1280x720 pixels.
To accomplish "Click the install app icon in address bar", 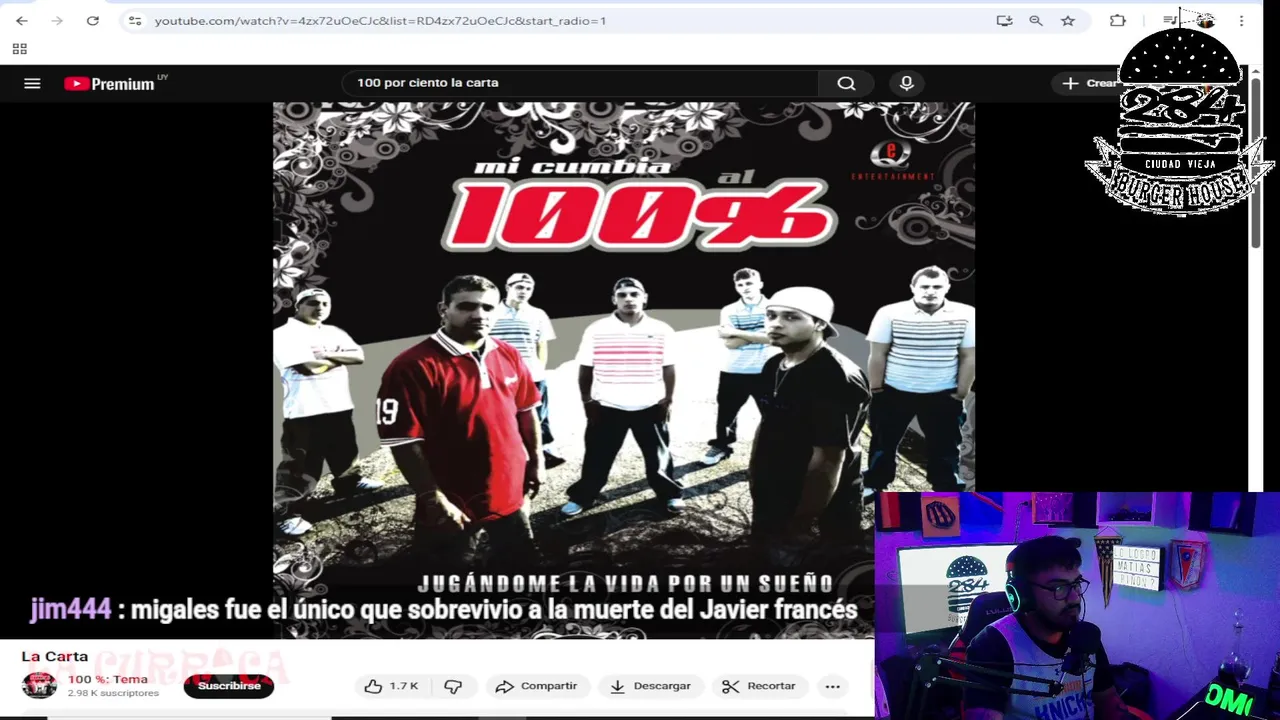I will [x=1004, y=20].
